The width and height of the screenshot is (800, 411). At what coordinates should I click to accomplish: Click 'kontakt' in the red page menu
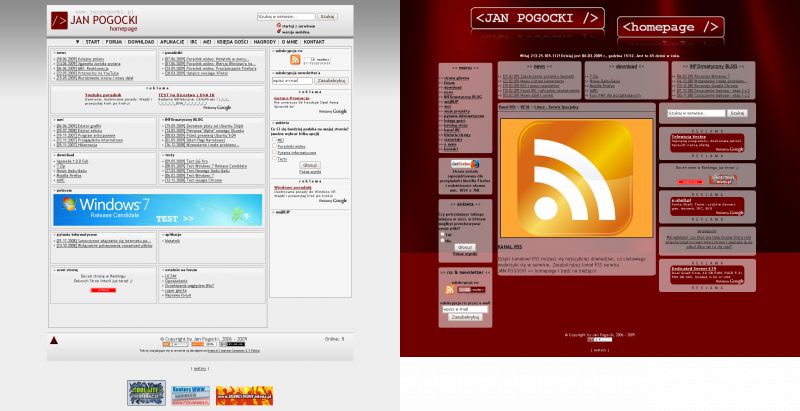[451, 149]
